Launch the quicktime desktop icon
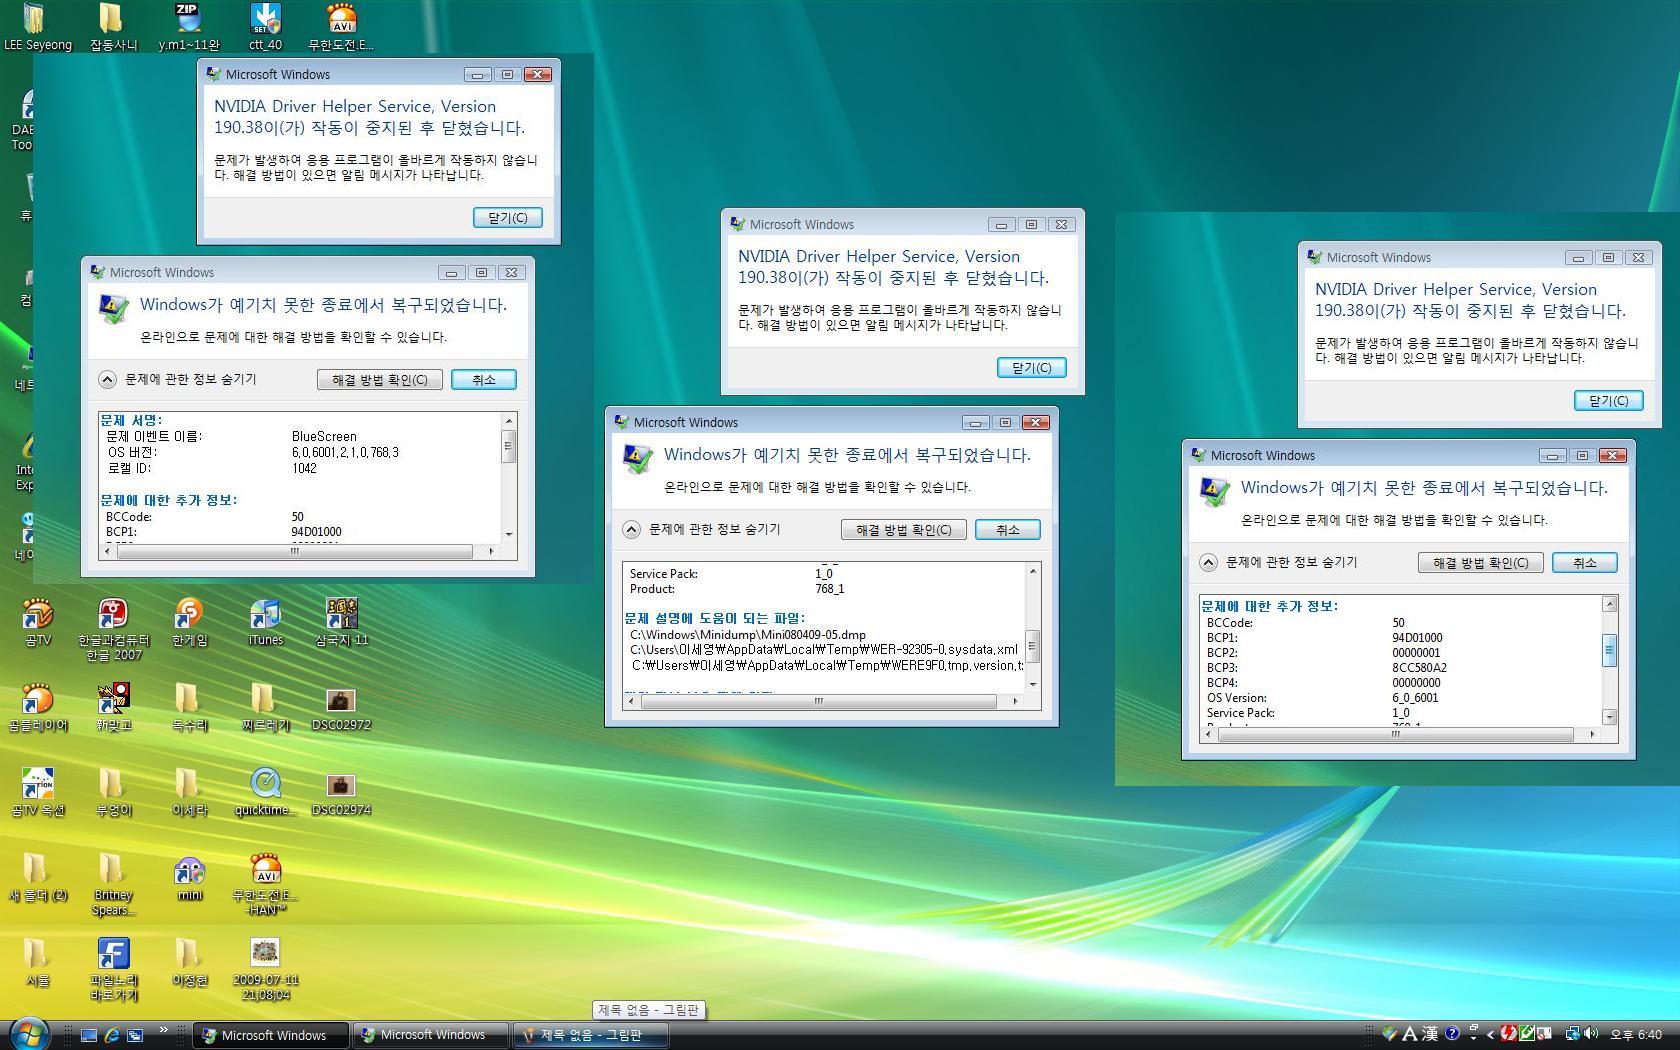This screenshot has height=1050, width=1680. 265,793
